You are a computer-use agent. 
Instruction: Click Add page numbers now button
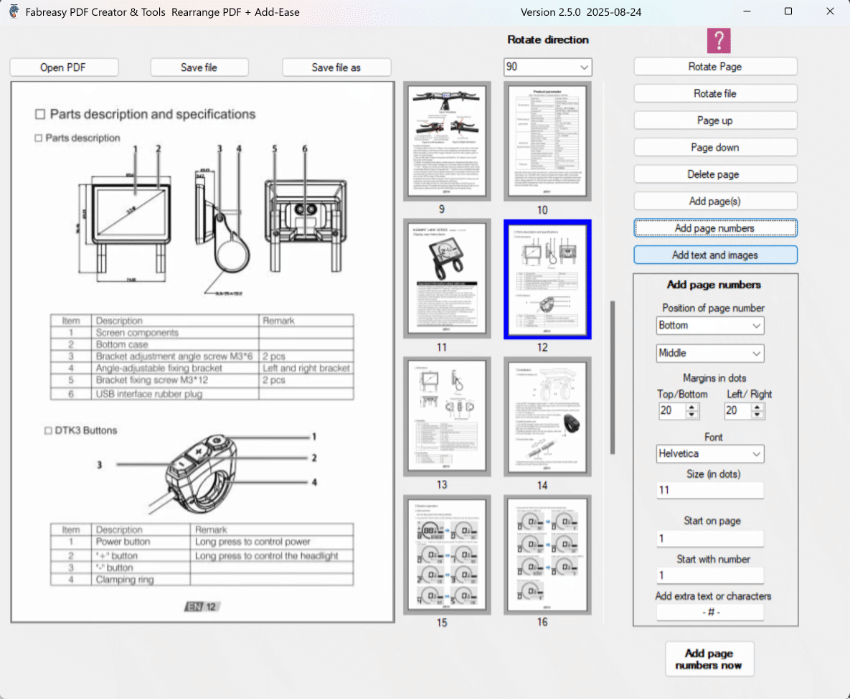[709, 659]
